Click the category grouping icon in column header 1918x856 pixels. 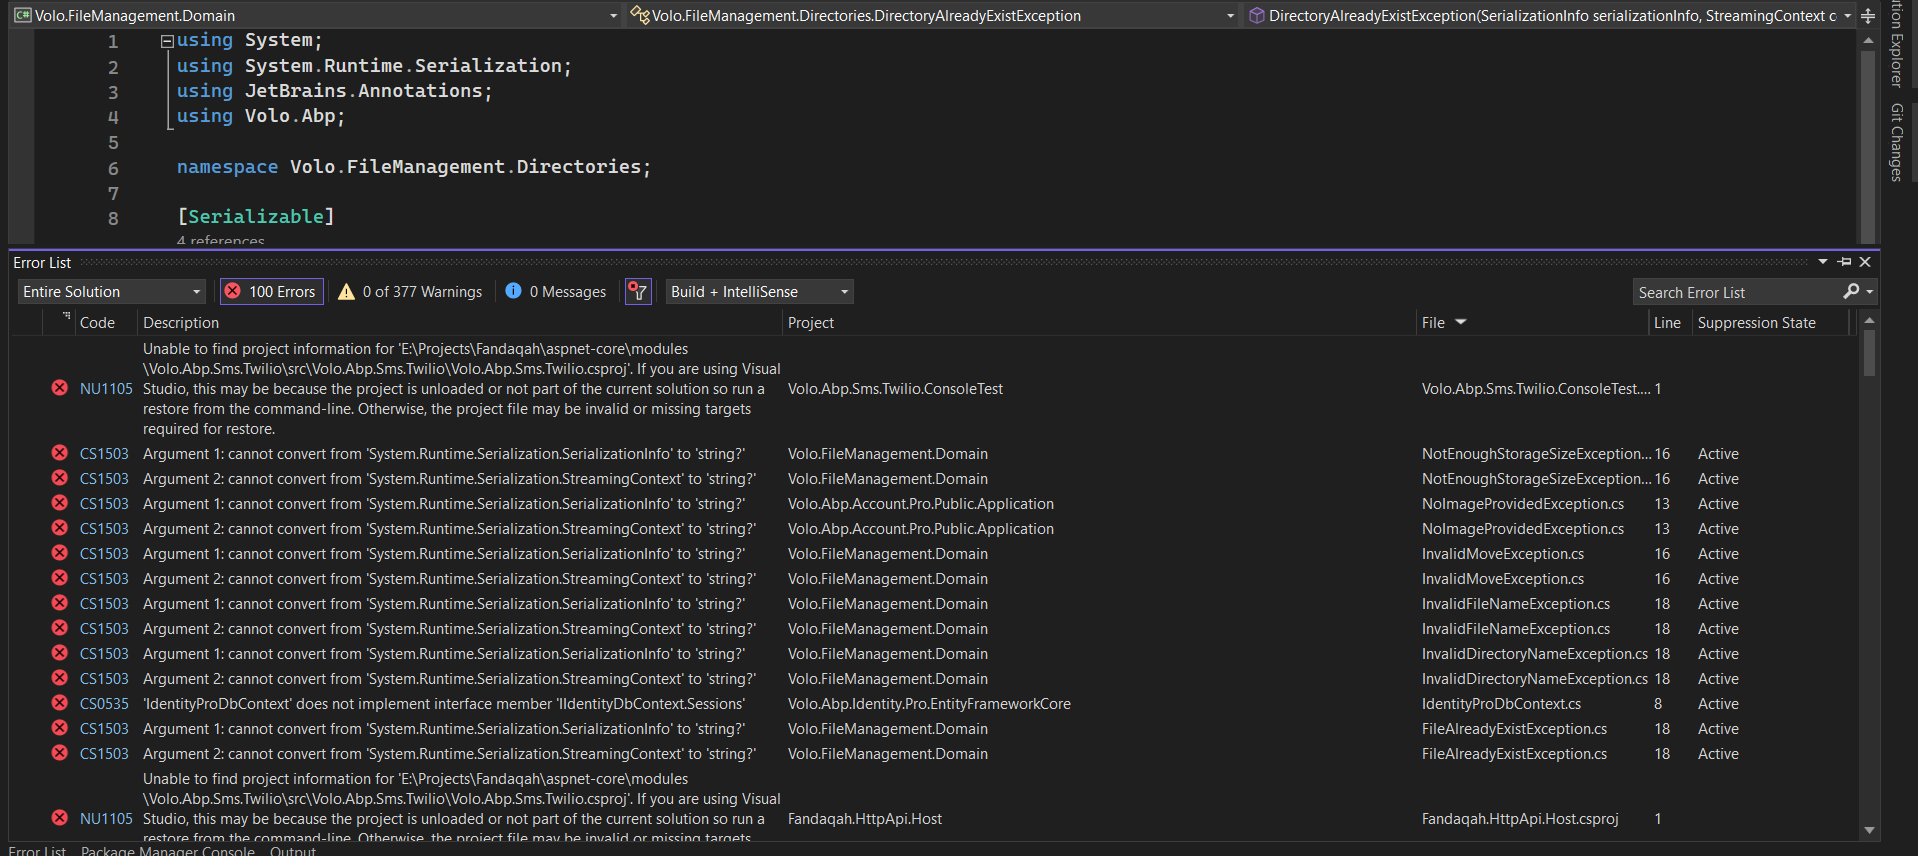pyautogui.click(x=66, y=317)
